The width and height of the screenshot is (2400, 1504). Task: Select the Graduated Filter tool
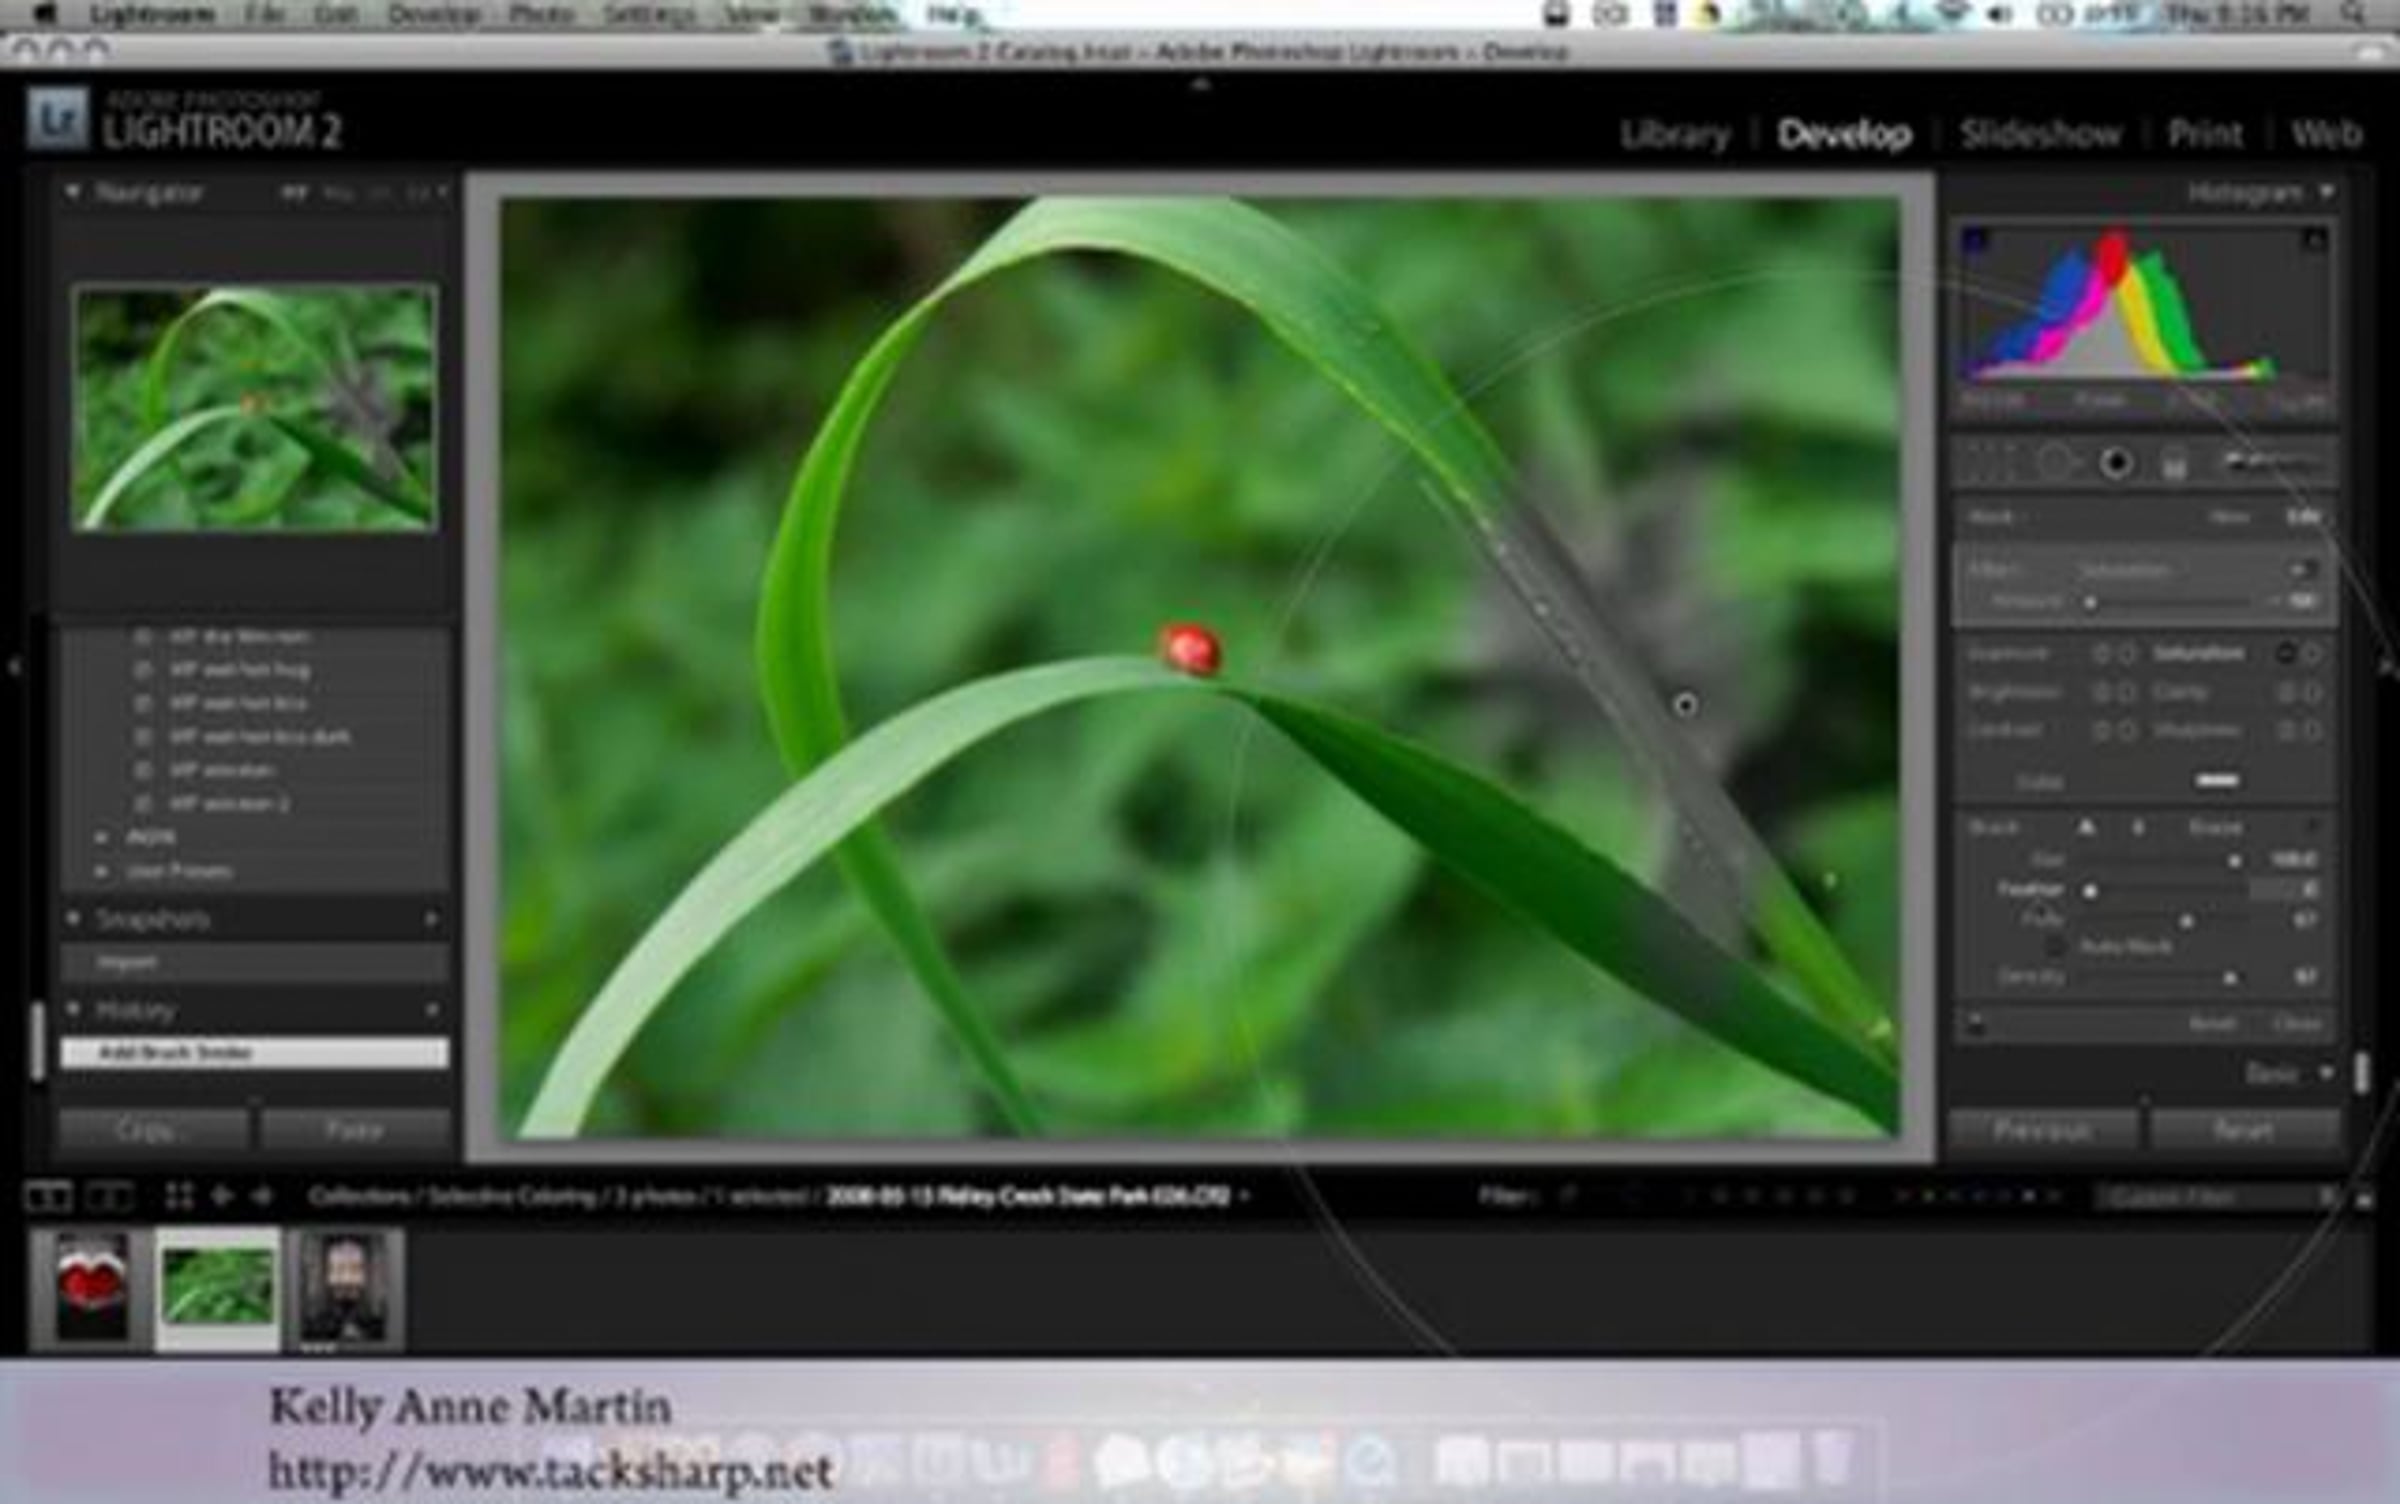click(x=2173, y=465)
